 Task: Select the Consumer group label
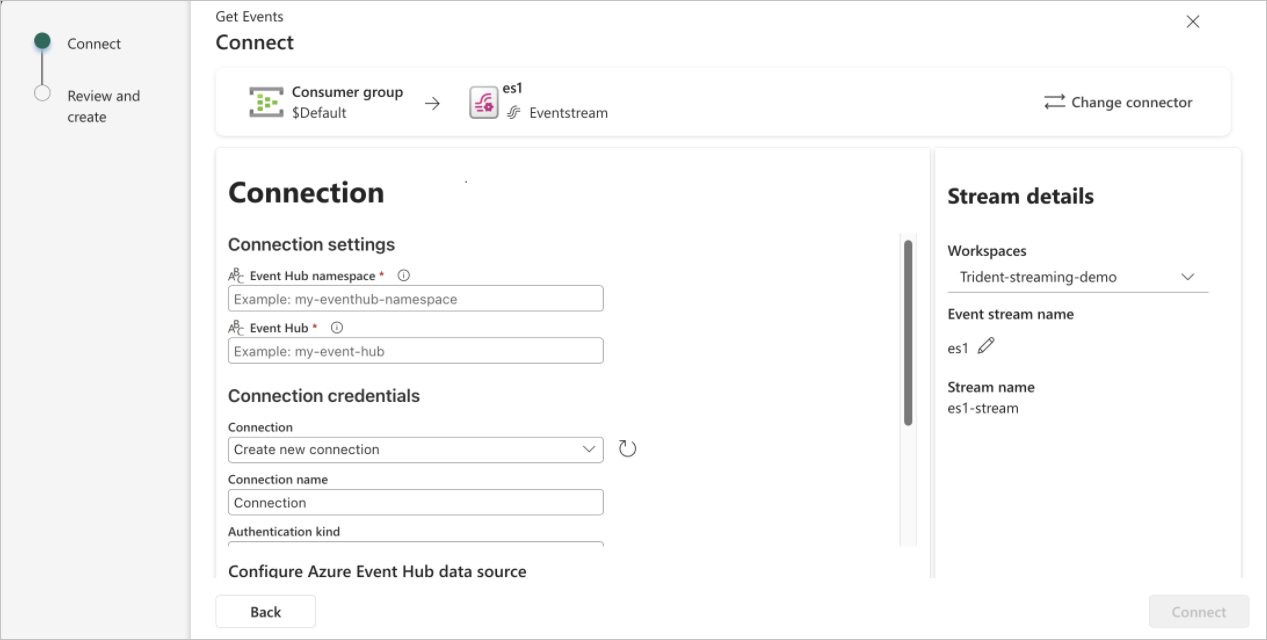pos(347,92)
